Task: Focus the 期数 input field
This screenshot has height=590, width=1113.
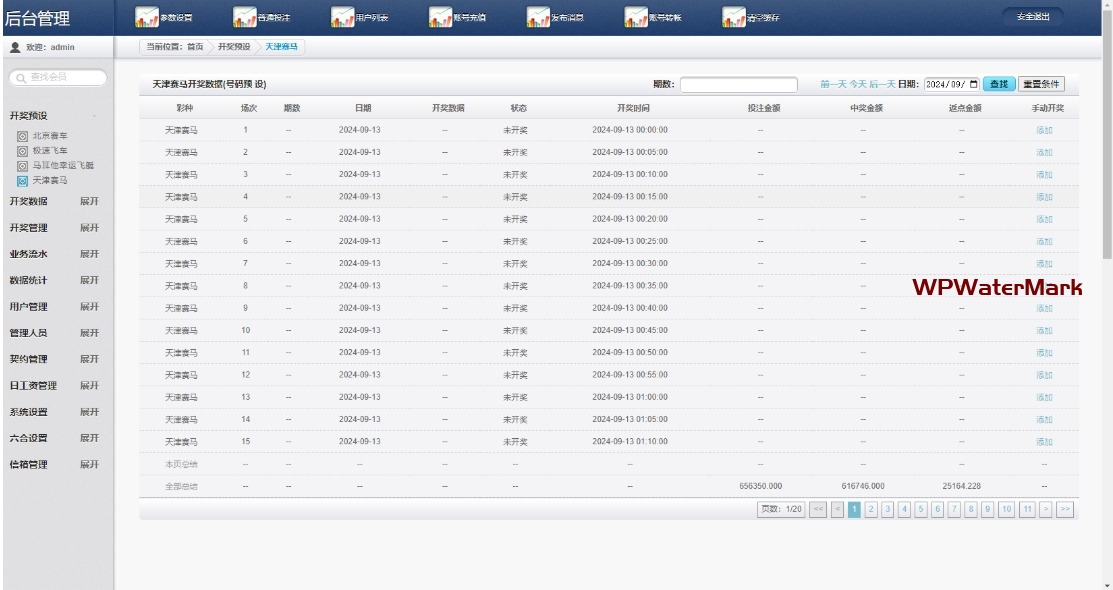Action: click(x=738, y=84)
